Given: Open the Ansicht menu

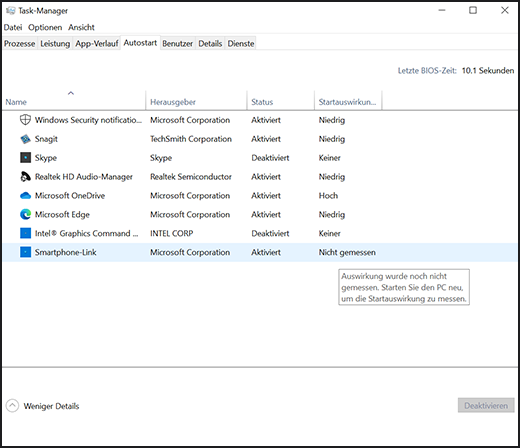Looking at the screenshot, I should click(81, 27).
